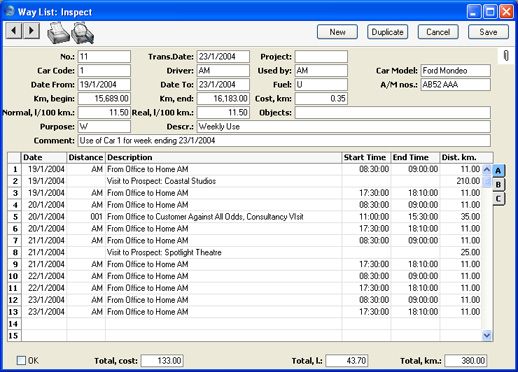Click the Total, km field
The image size is (518, 372).
coord(466,360)
